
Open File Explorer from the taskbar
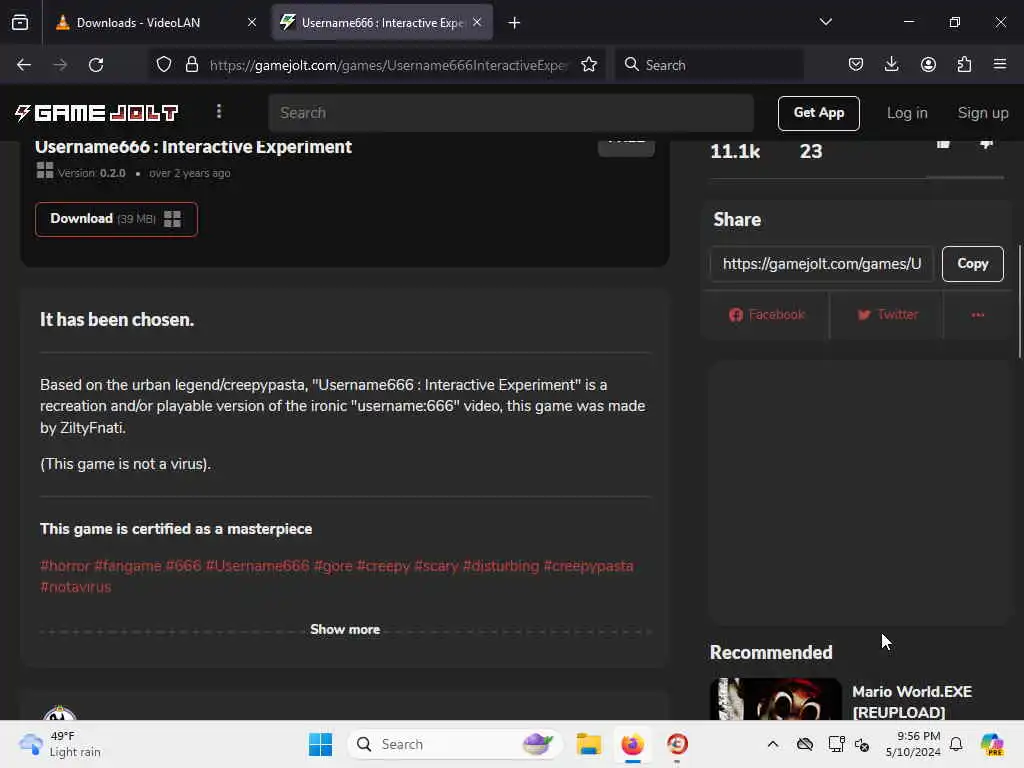click(588, 744)
